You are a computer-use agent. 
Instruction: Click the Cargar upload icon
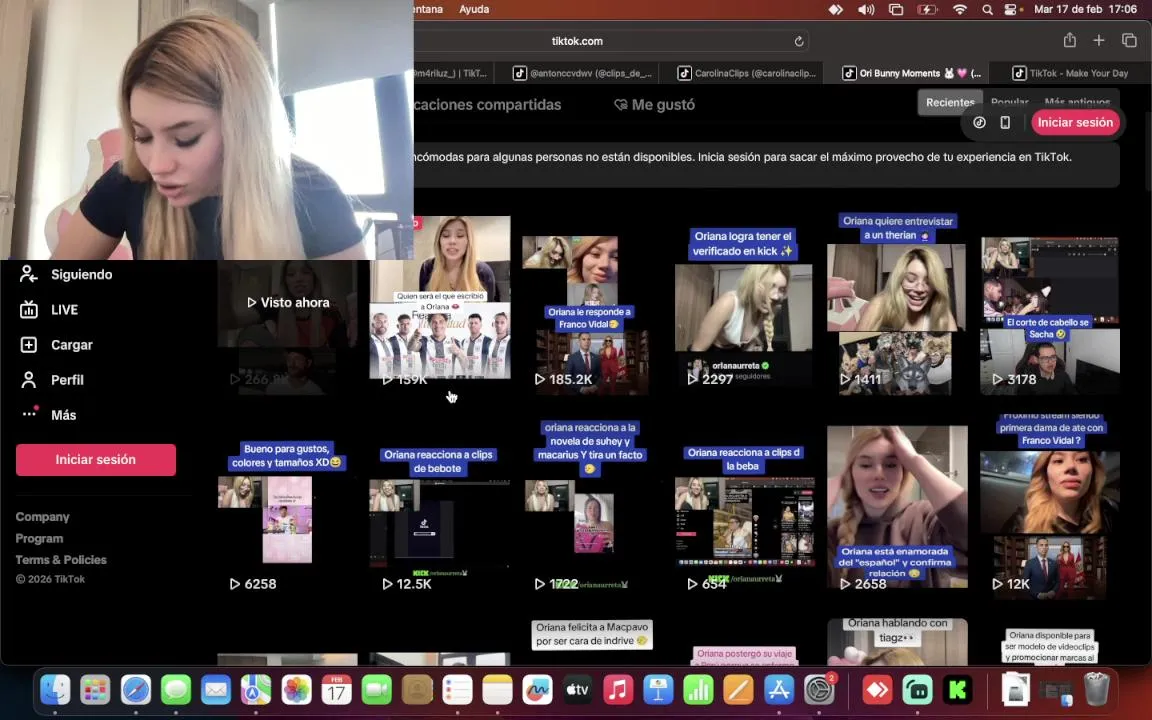(x=29, y=345)
